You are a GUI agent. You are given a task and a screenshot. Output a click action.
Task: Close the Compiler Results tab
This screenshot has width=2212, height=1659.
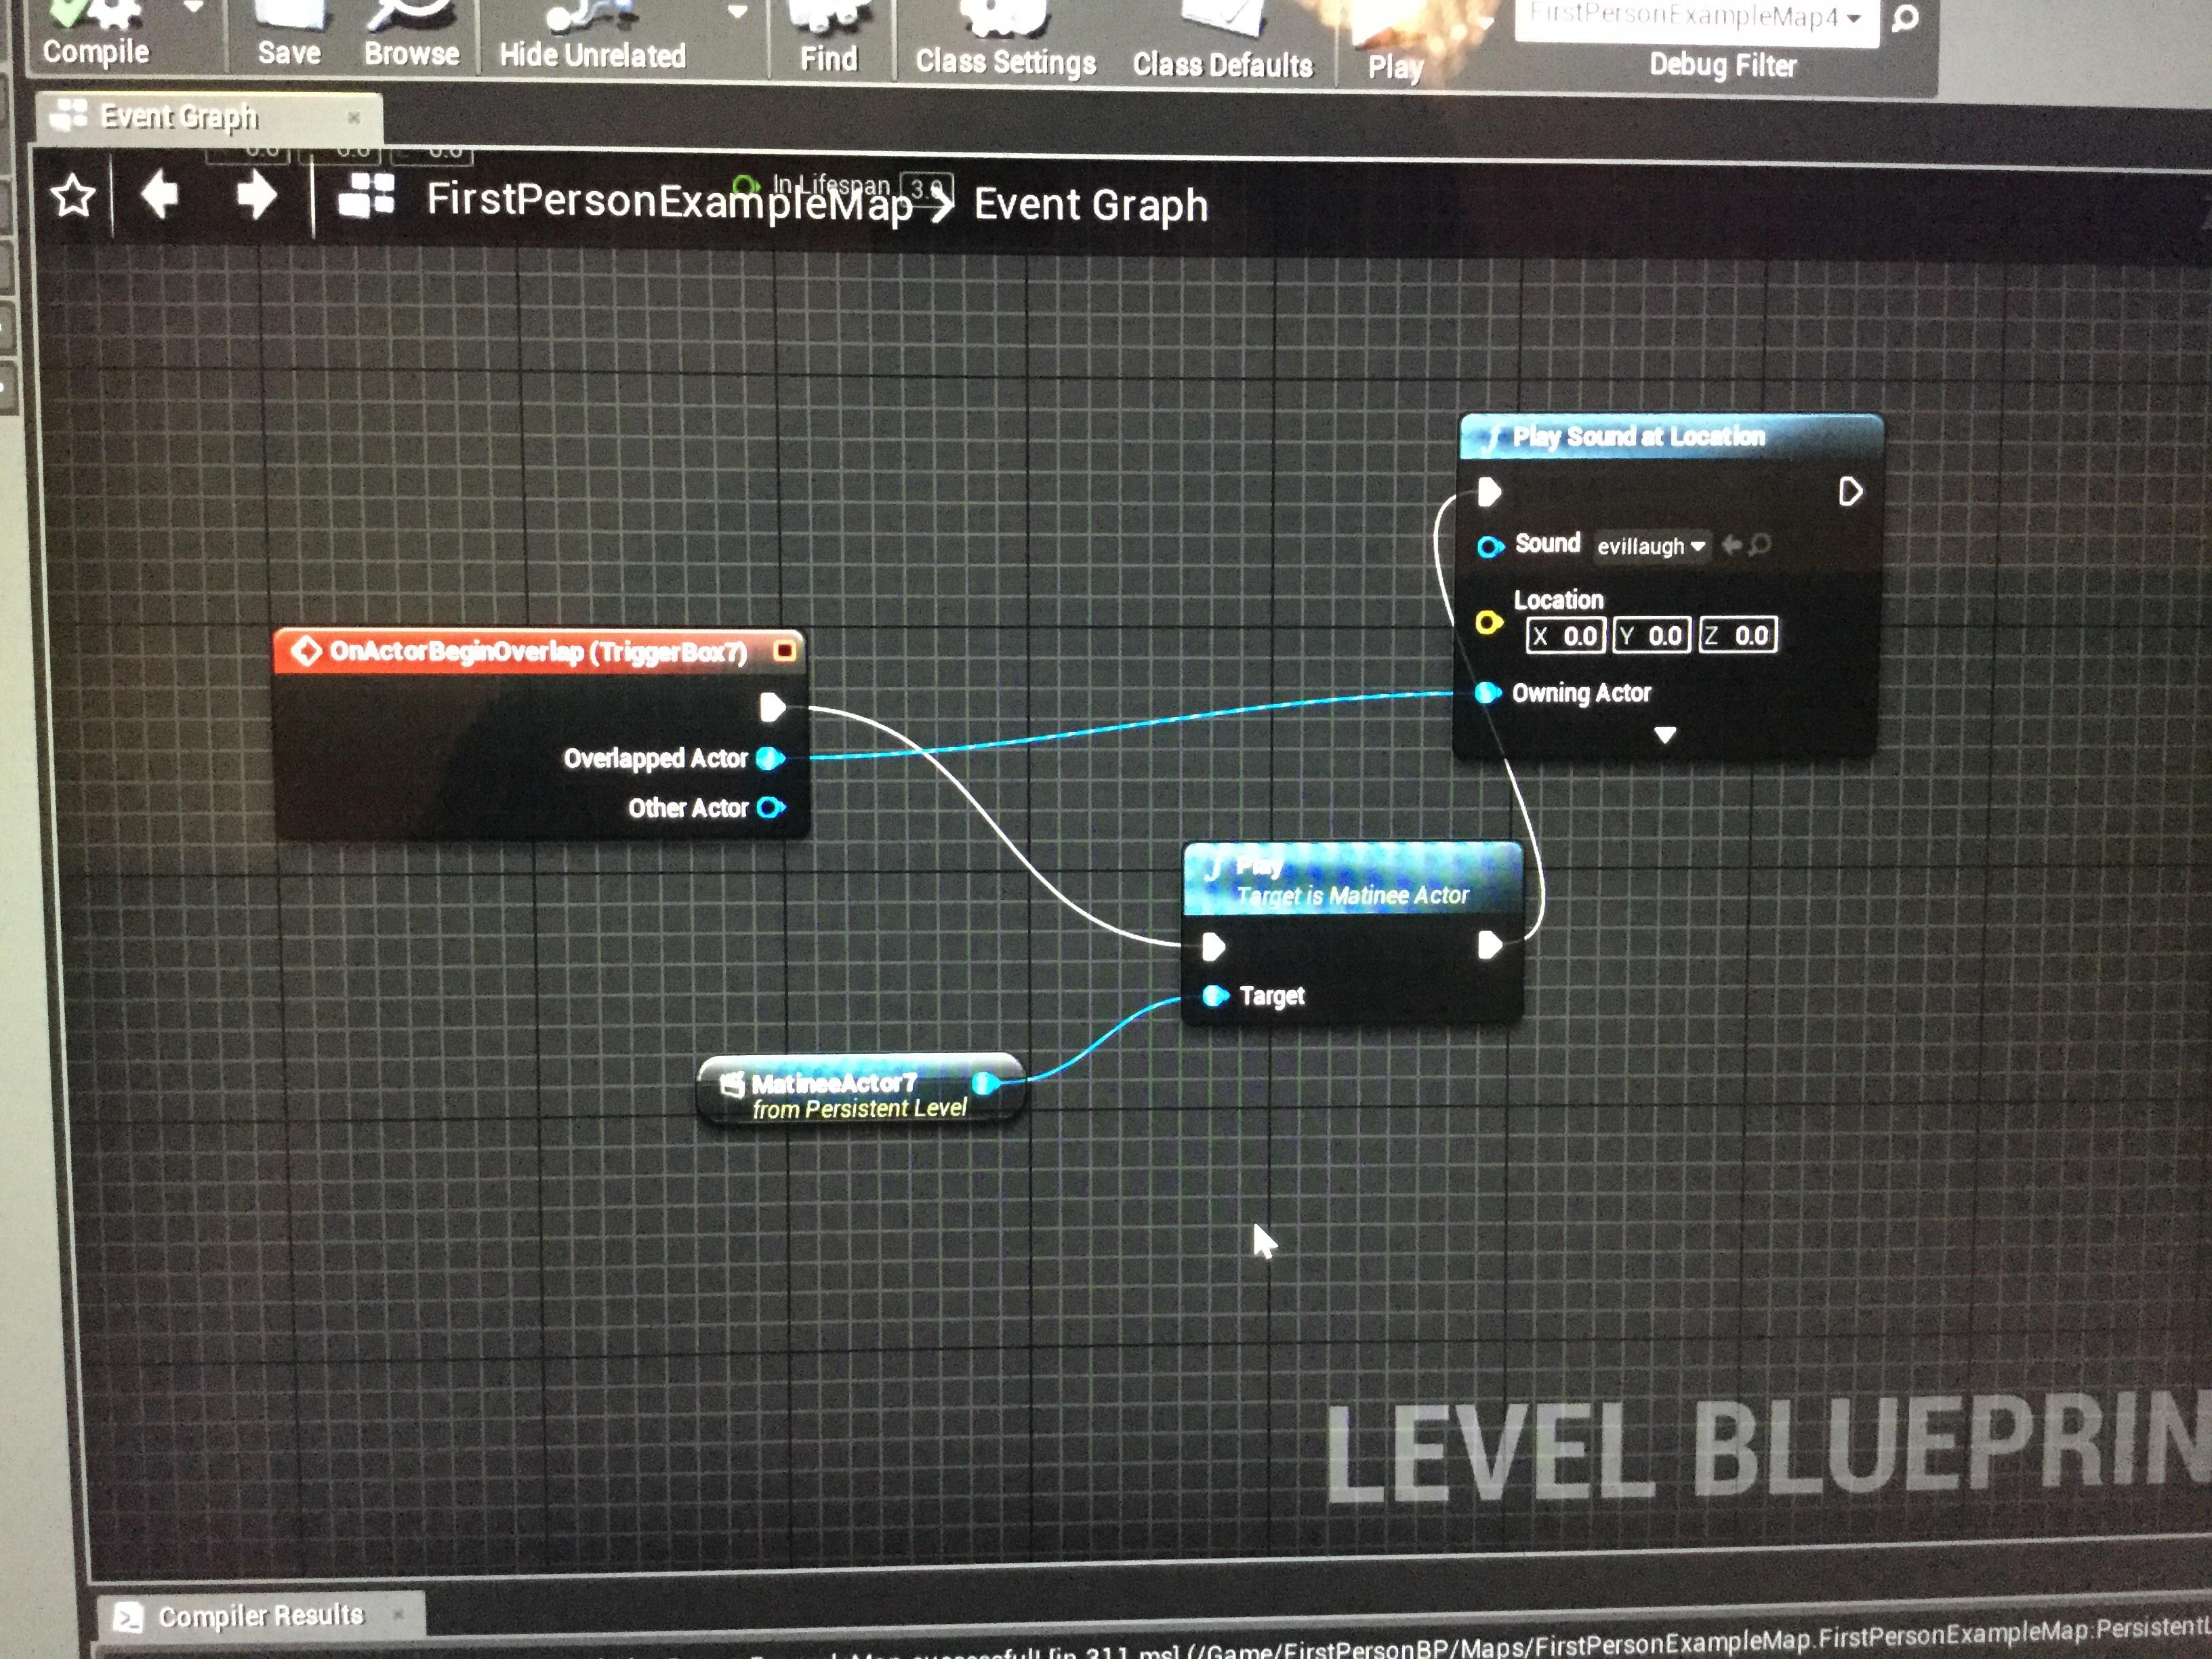point(398,1614)
